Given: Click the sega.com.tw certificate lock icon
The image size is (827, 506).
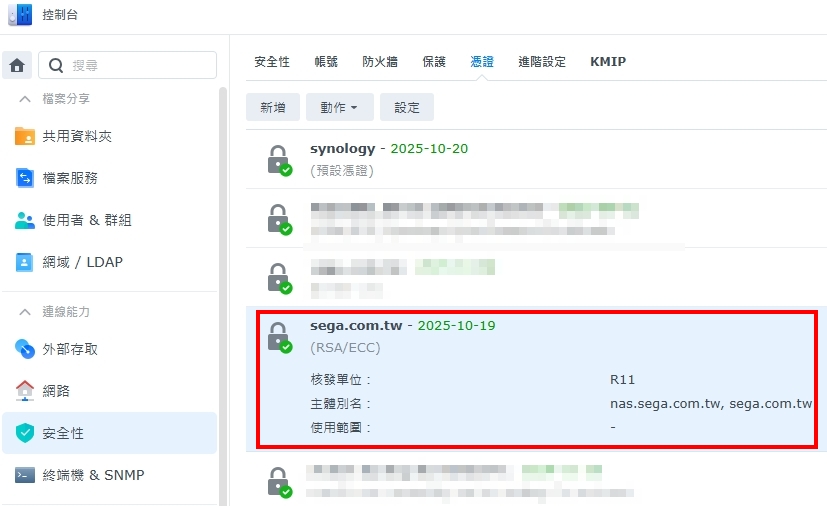Looking at the screenshot, I should 280,338.
